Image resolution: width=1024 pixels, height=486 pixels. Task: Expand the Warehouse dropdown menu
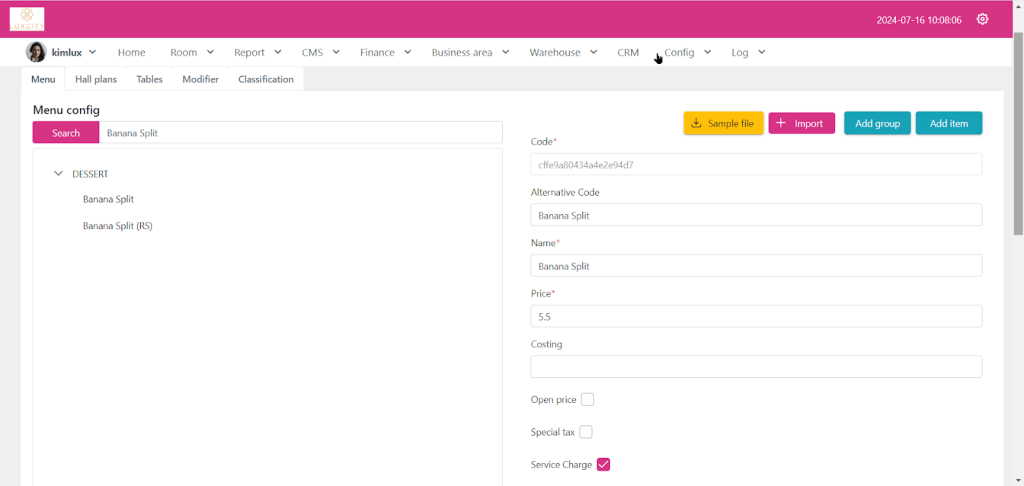(563, 52)
